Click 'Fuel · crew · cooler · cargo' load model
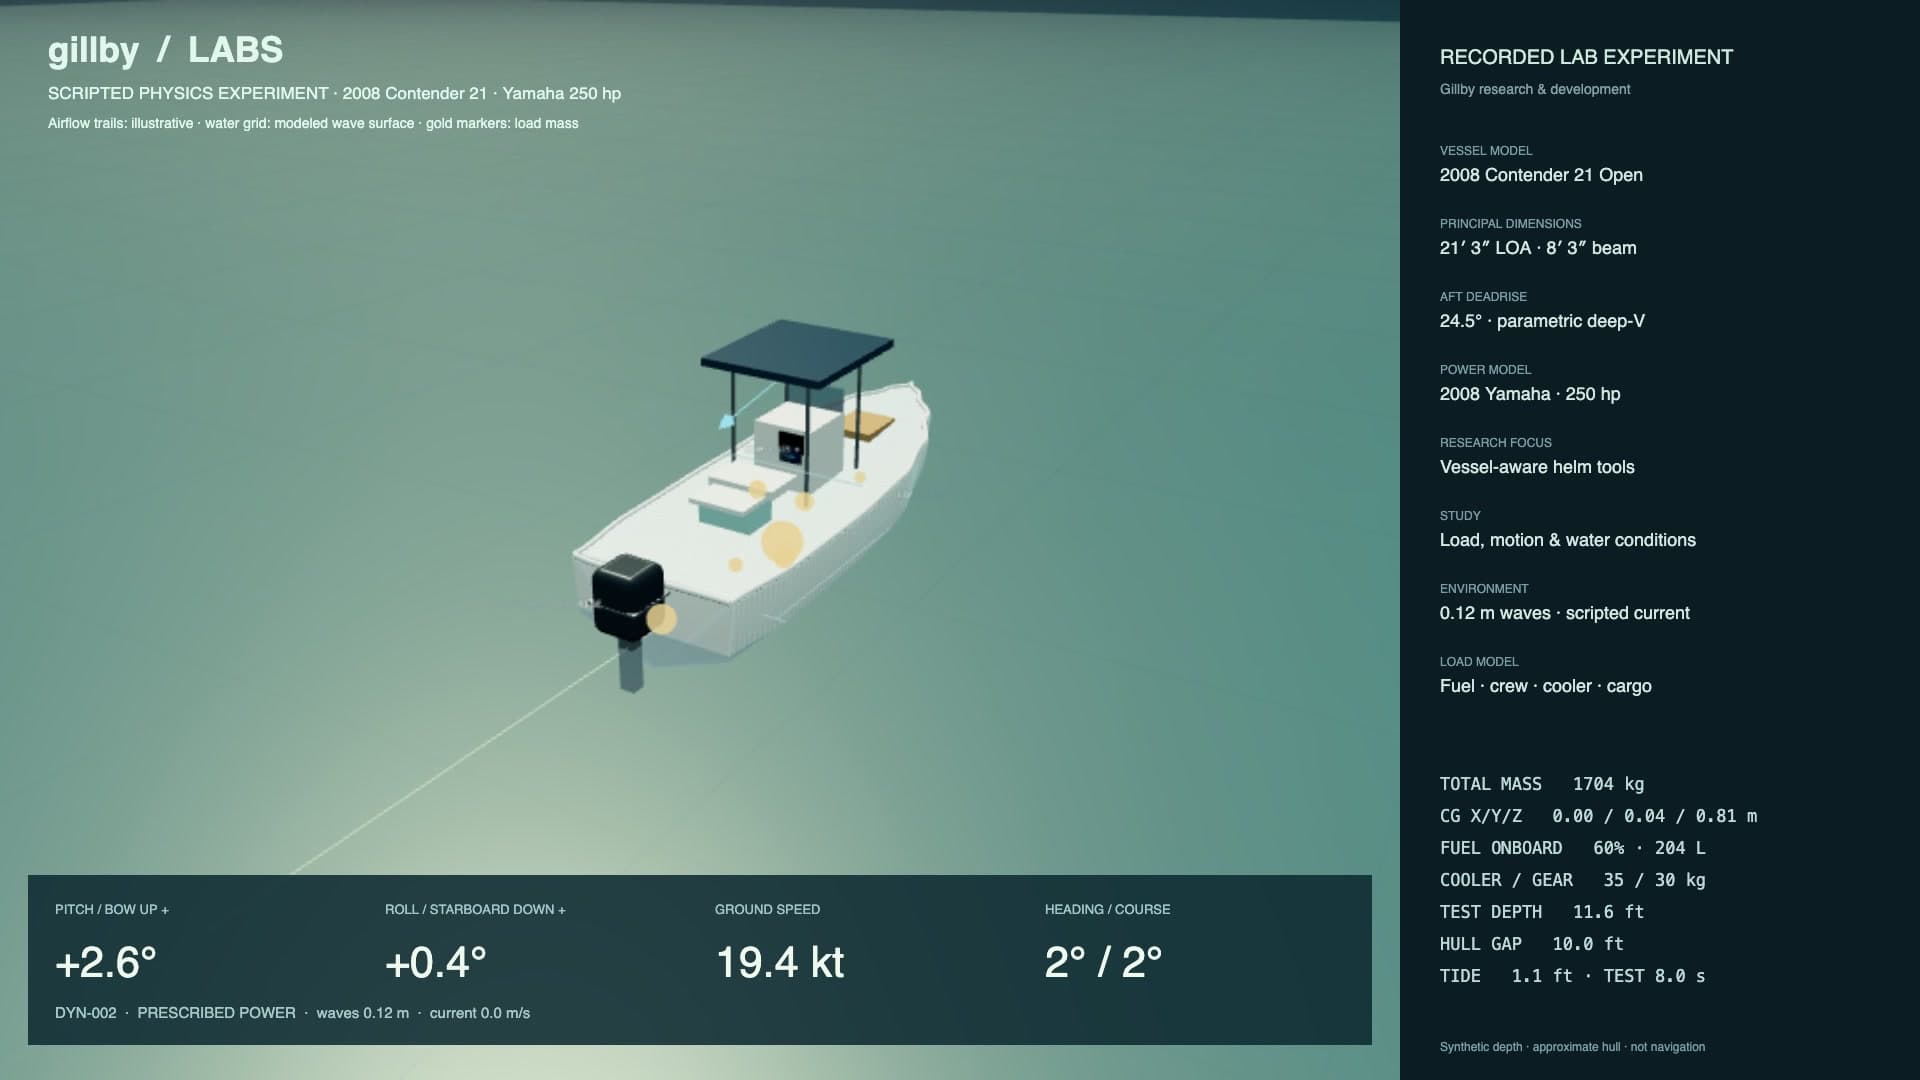Viewport: 1920px width, 1080px height. pyautogui.click(x=1546, y=686)
